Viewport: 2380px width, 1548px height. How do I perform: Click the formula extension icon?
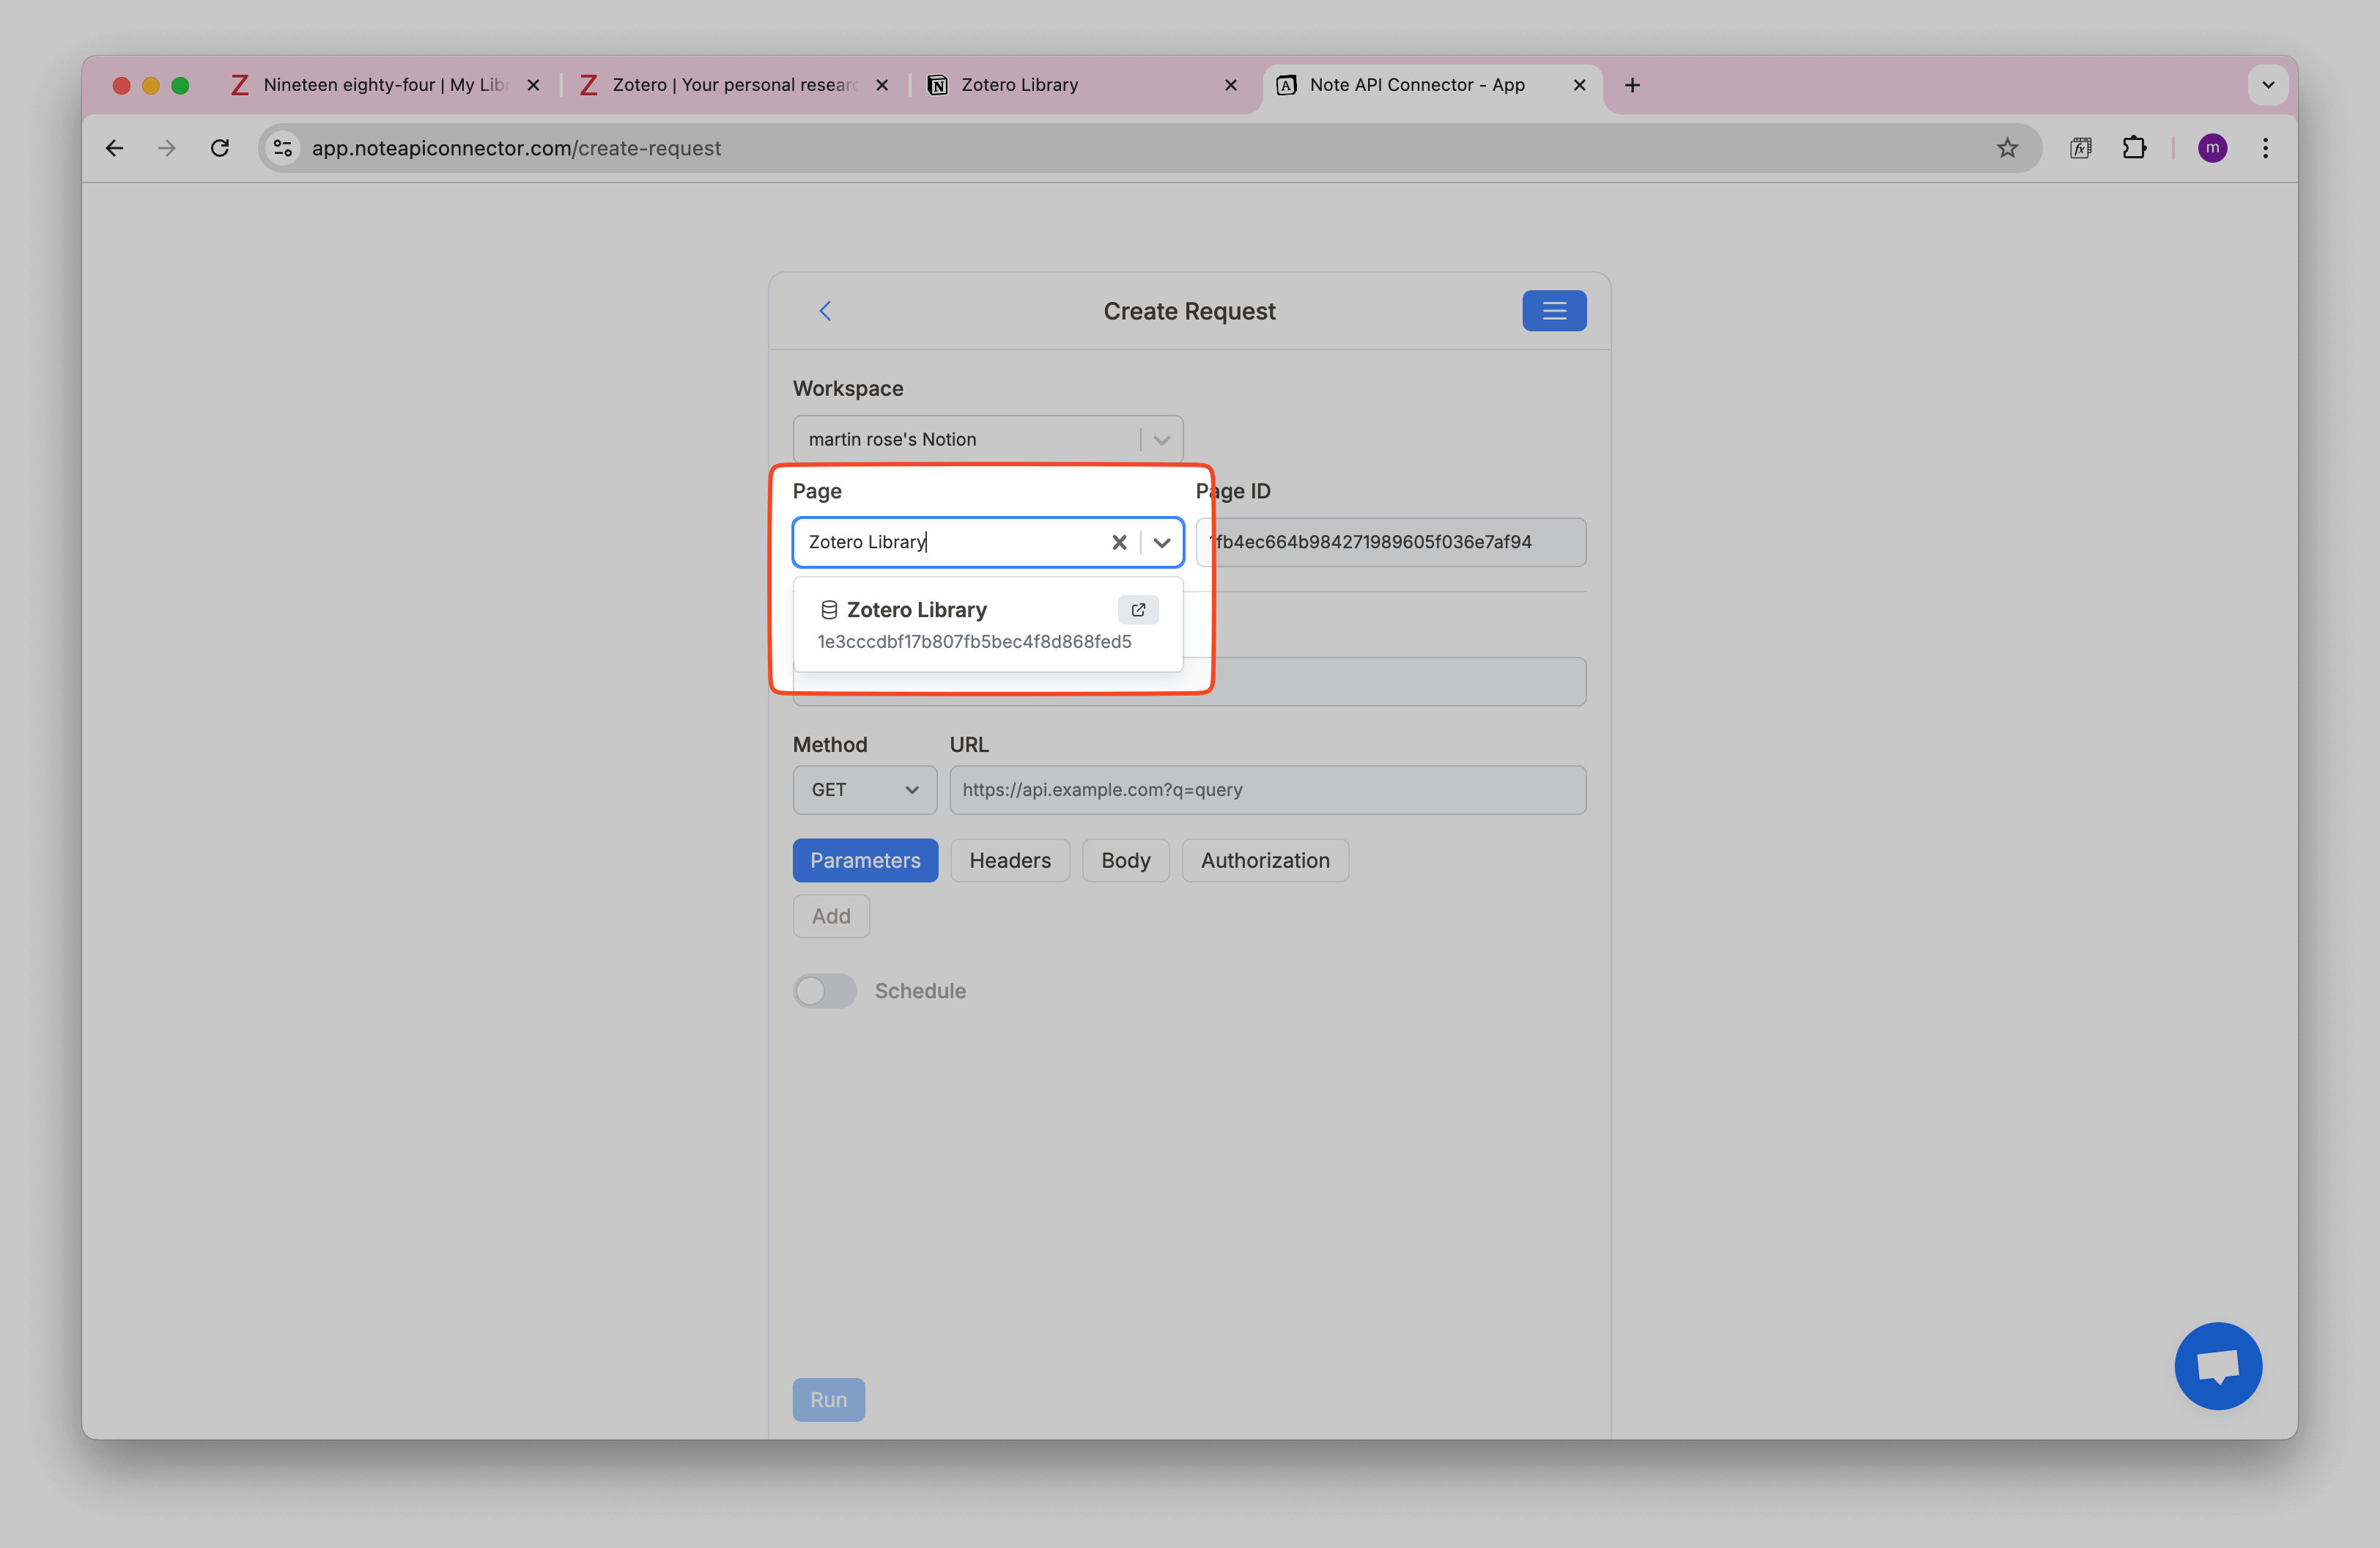[x=2080, y=148]
